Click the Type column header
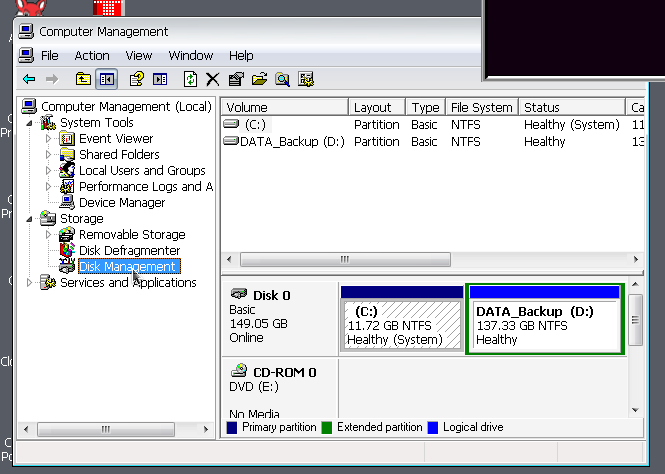Image resolution: width=665 pixels, height=474 pixels. pyautogui.click(x=425, y=107)
